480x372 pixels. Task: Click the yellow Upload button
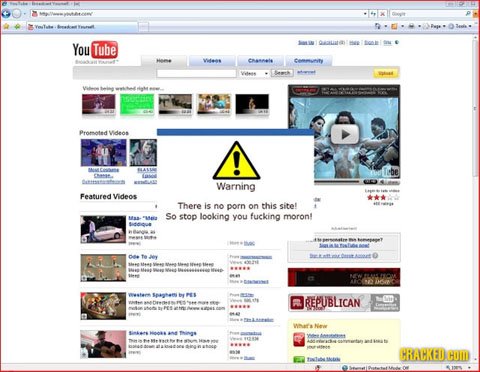(386, 73)
